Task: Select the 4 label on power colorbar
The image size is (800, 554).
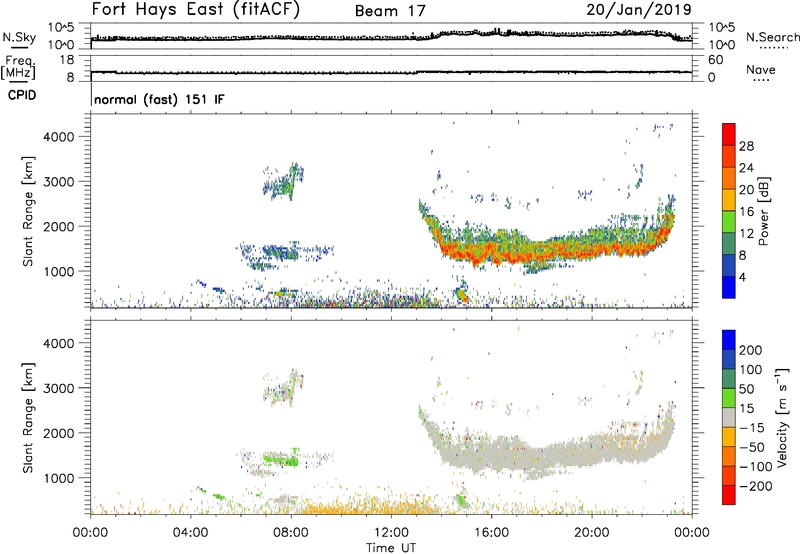Action: click(x=743, y=277)
